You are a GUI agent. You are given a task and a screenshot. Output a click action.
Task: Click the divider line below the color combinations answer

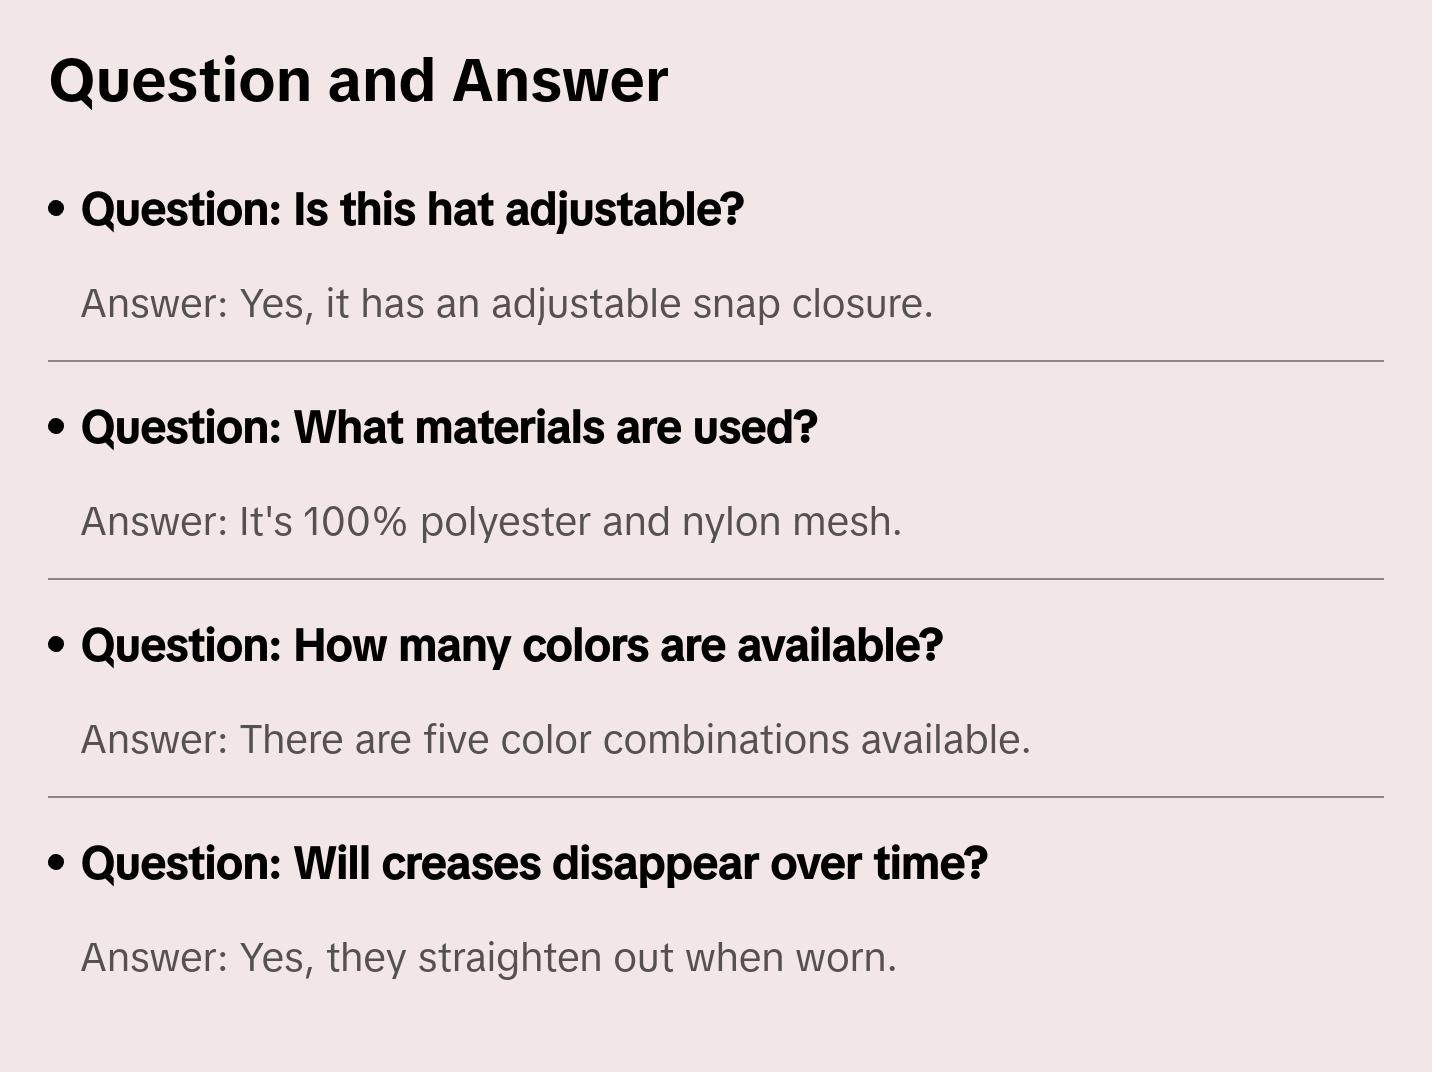click(x=715, y=797)
